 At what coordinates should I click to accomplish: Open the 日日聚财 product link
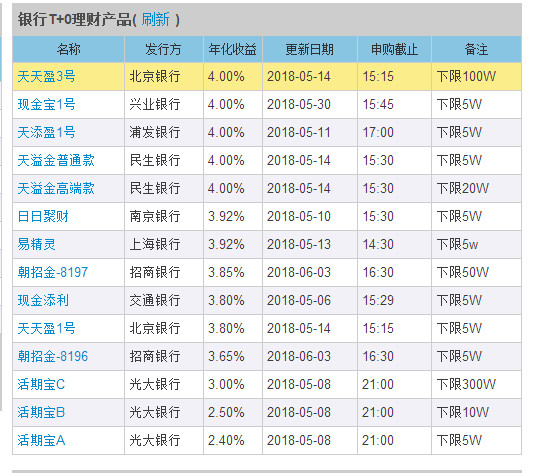(x=43, y=216)
